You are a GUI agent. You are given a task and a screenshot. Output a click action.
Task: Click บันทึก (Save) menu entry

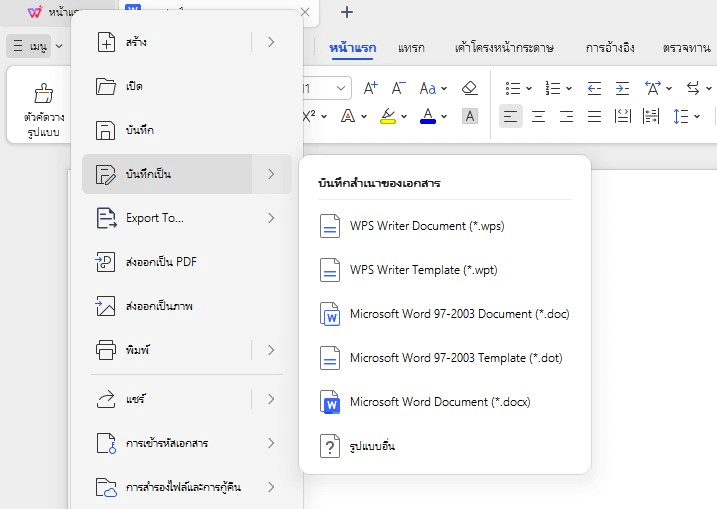coord(187,130)
